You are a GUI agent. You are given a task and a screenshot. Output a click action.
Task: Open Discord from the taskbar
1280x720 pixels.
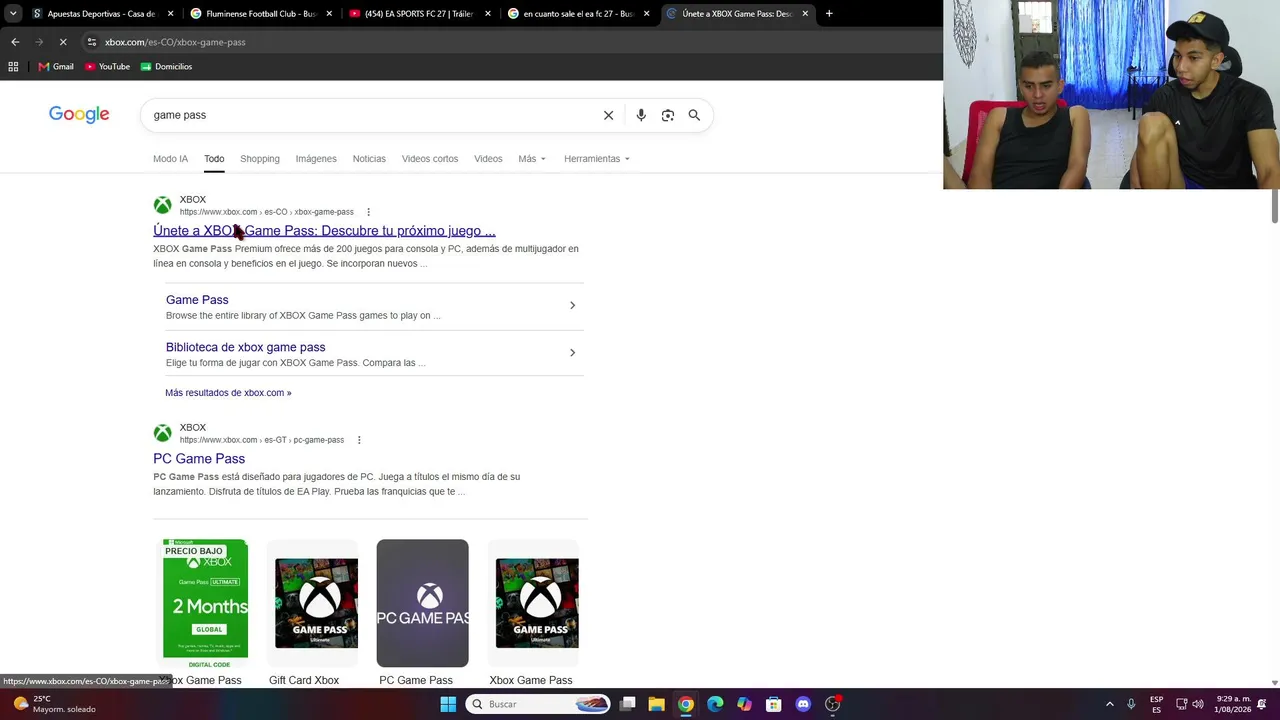pyautogui.click(x=803, y=704)
